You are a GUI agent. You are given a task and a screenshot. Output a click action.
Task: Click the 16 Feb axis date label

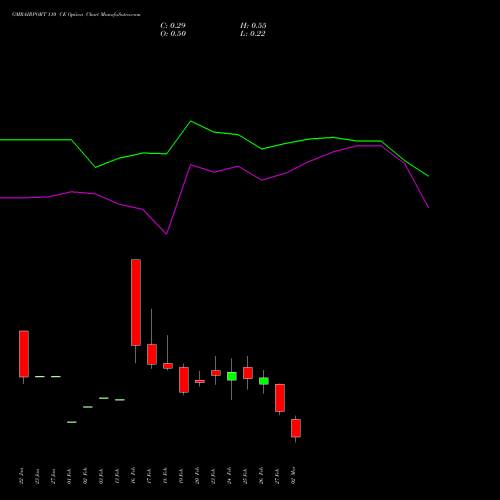point(134,476)
